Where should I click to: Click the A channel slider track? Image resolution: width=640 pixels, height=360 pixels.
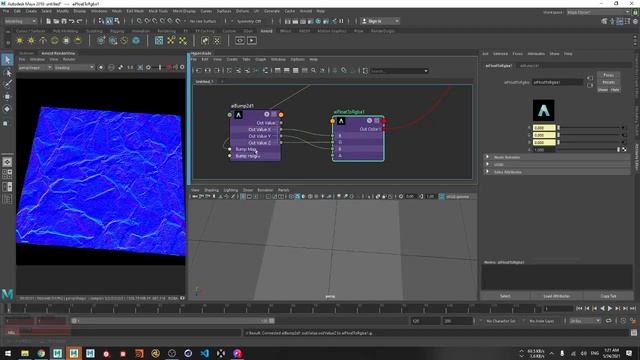tap(589, 150)
